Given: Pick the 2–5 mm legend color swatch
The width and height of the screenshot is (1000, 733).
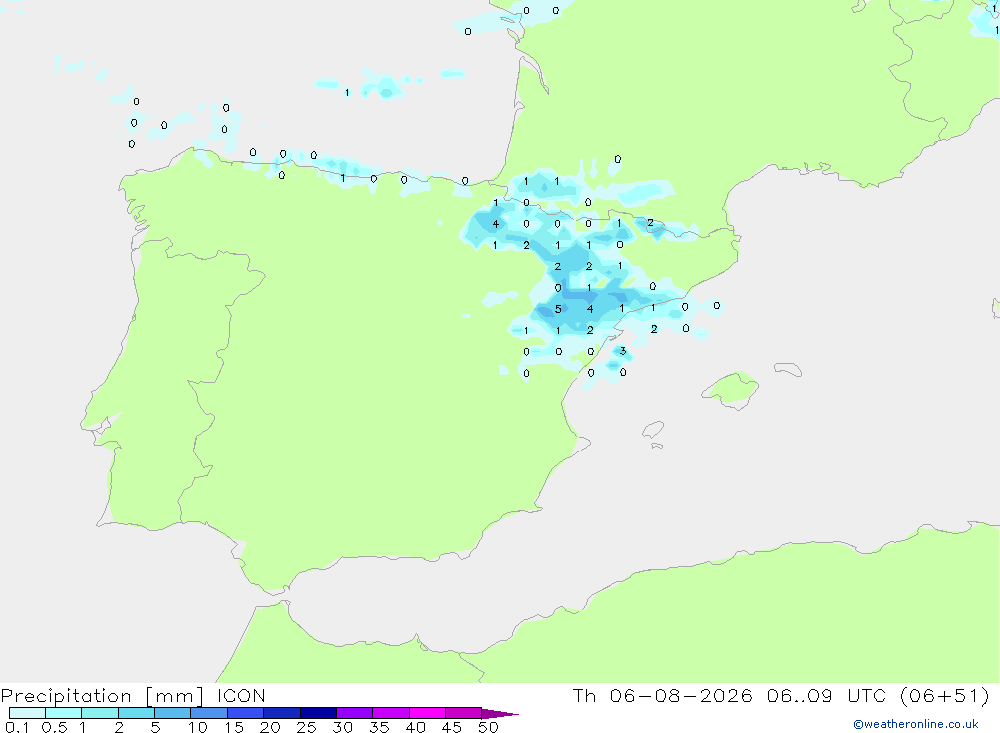Looking at the screenshot, I should coord(136,713).
